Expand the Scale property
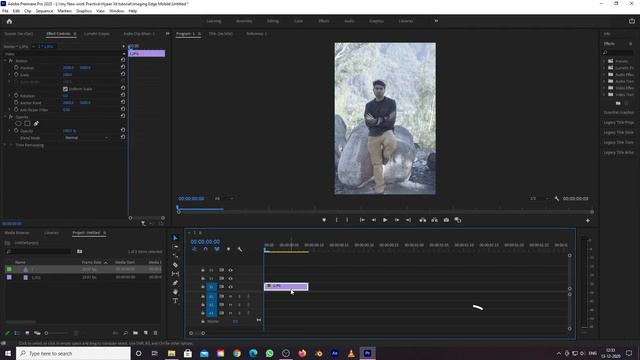Viewport: 640px width, 360px height. pos(10,74)
